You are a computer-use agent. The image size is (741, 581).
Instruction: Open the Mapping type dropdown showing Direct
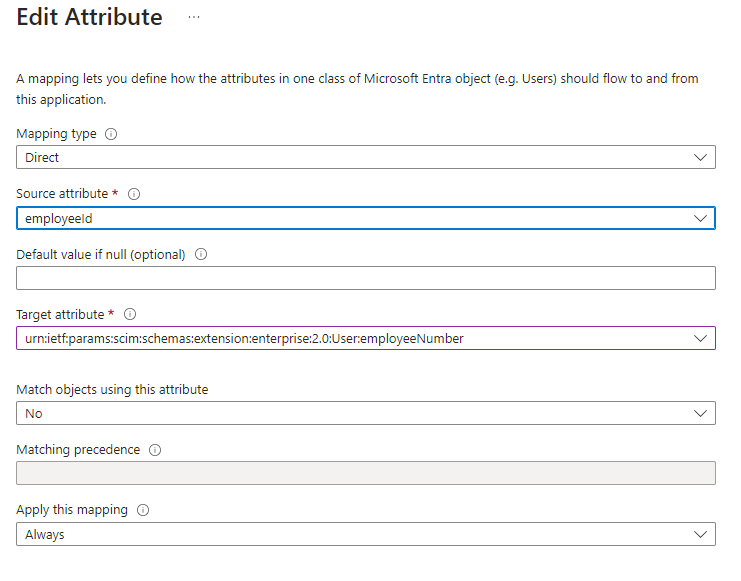(366, 157)
